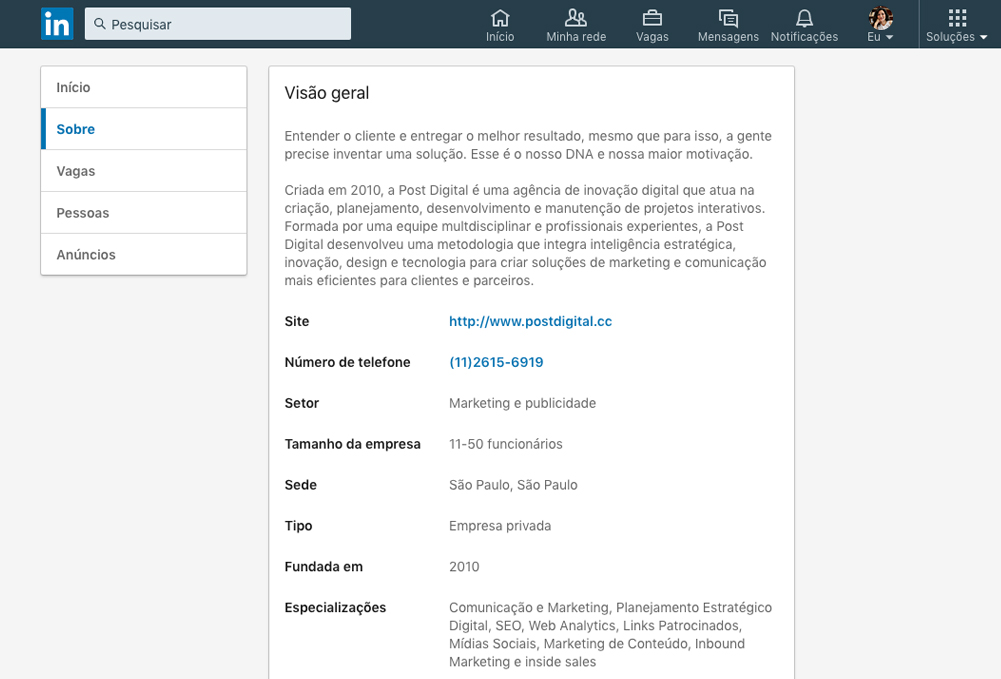Expand the Soluções dropdown arrow
1001x679 pixels.
[984, 37]
